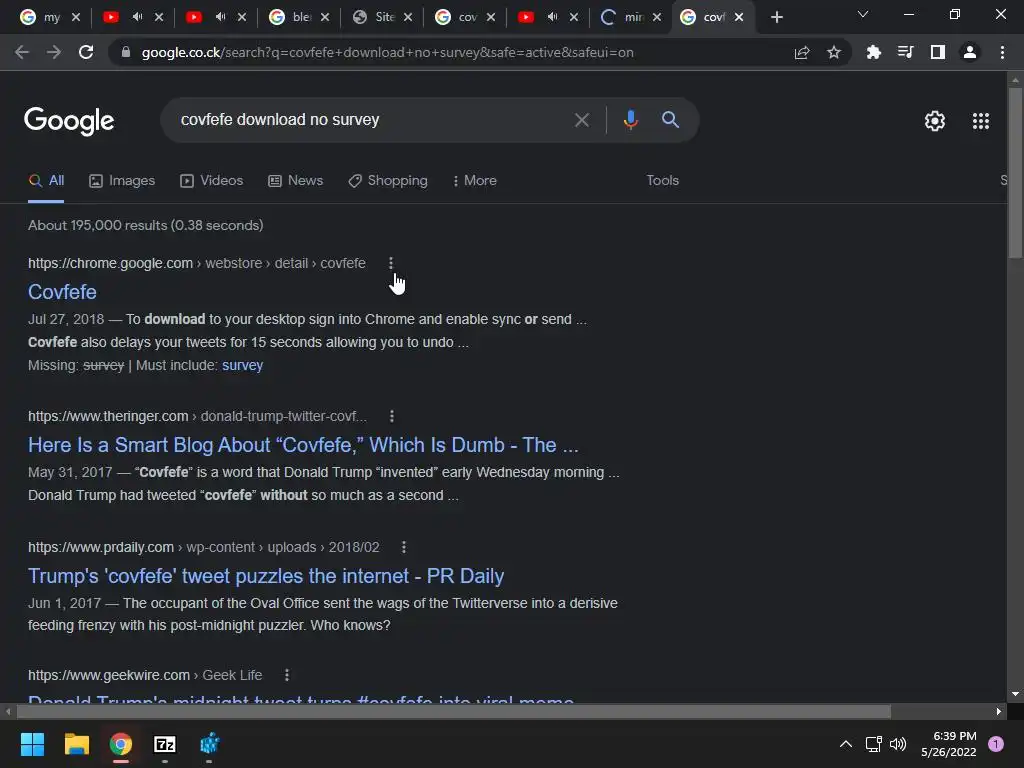1024x768 pixels.
Task: Open the network tray icon
Action: click(873, 744)
